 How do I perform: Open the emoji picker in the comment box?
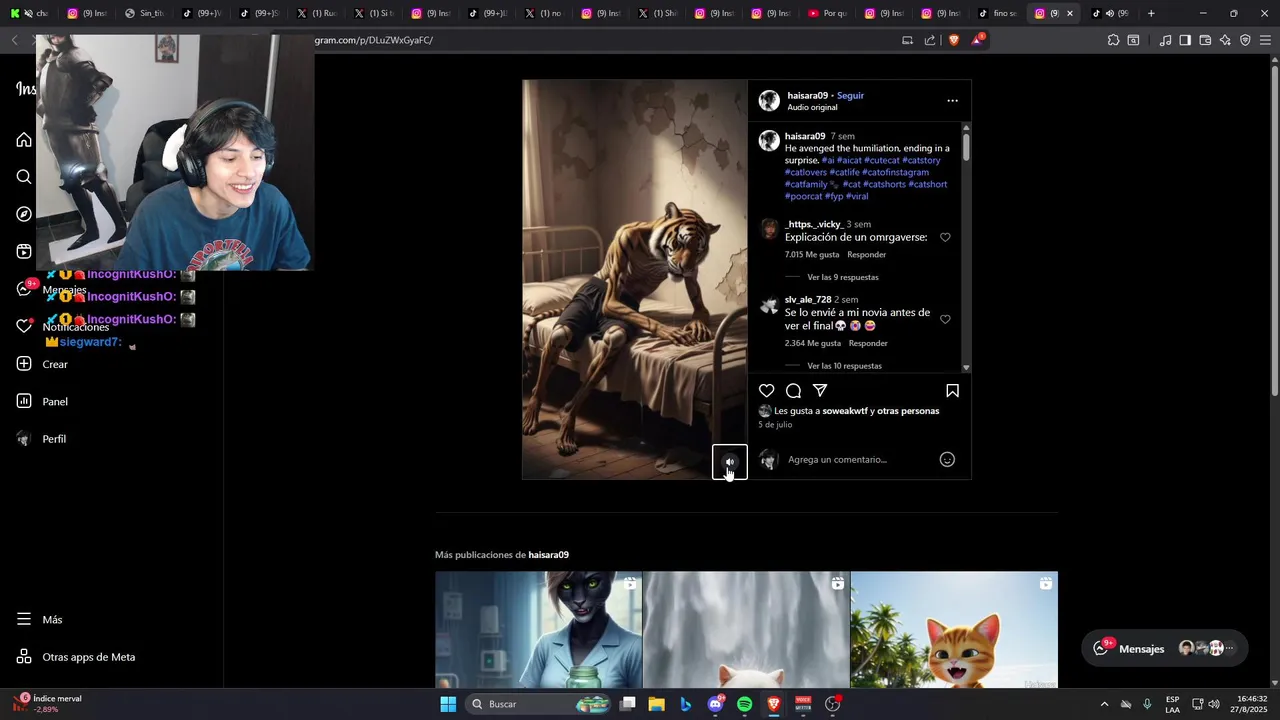tap(947, 460)
